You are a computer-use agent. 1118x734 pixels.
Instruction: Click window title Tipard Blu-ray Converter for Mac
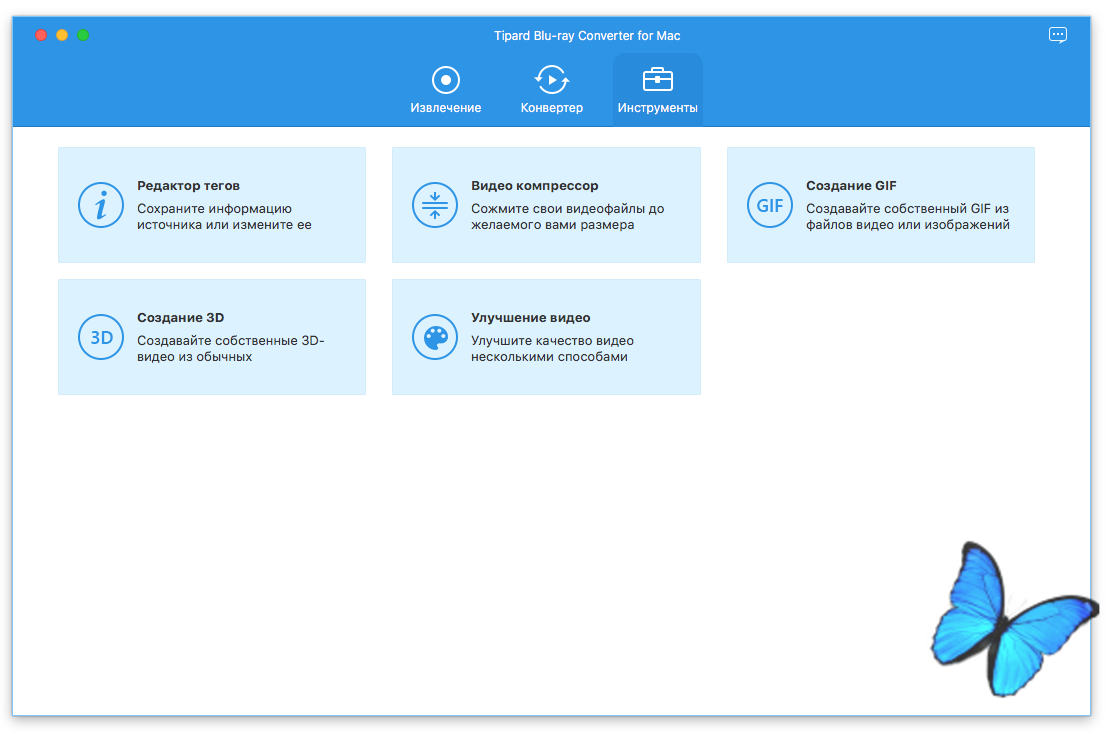coord(587,36)
